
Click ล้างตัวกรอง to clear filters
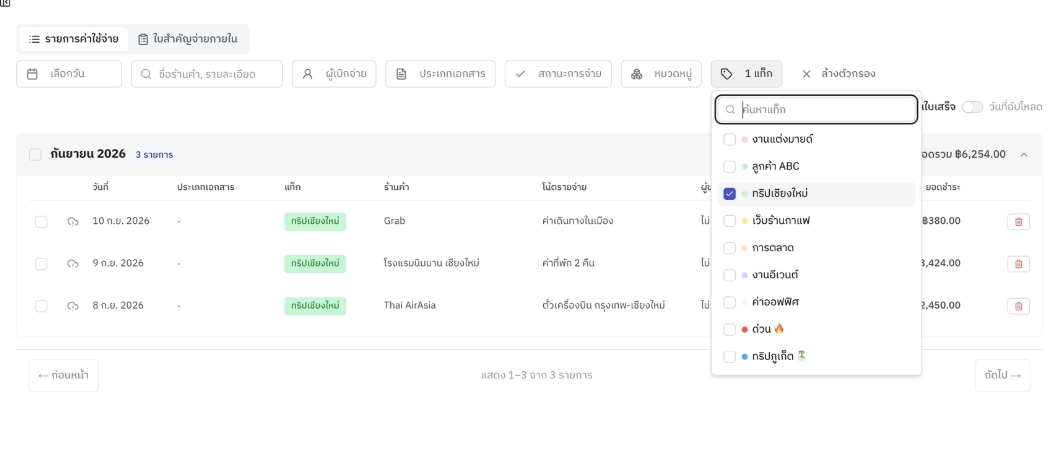tap(839, 74)
